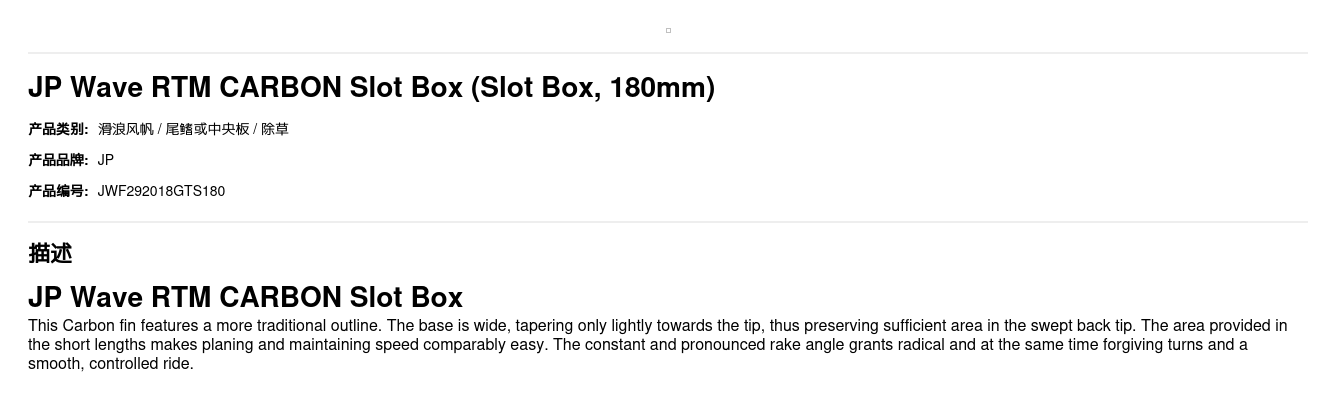The image size is (1328, 403).
Task: Click the 产品品牌 label
Action: (x=58, y=160)
